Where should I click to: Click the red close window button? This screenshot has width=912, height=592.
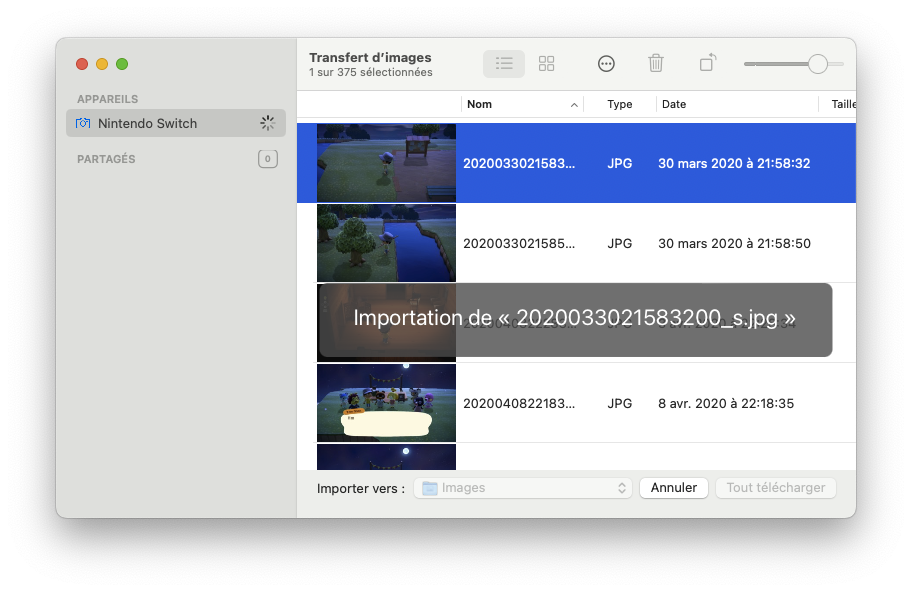coord(82,64)
